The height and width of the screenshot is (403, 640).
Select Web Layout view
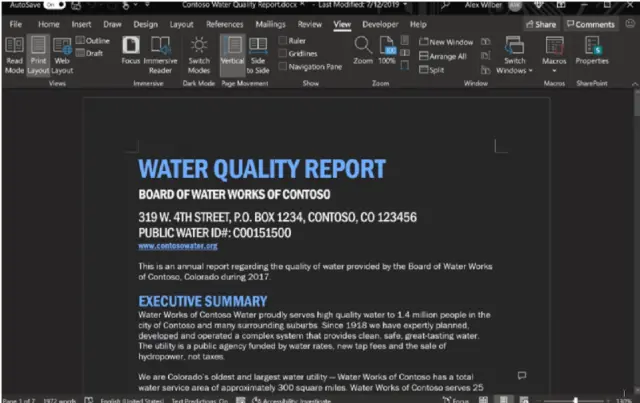[x=62, y=54]
